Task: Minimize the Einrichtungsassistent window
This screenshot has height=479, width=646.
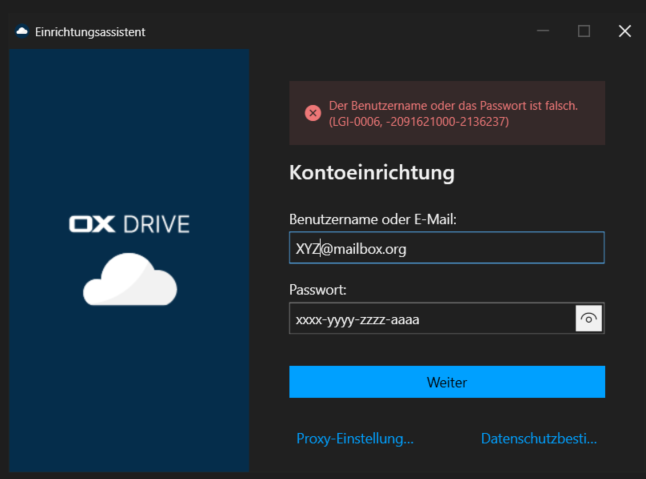Action: point(543,31)
